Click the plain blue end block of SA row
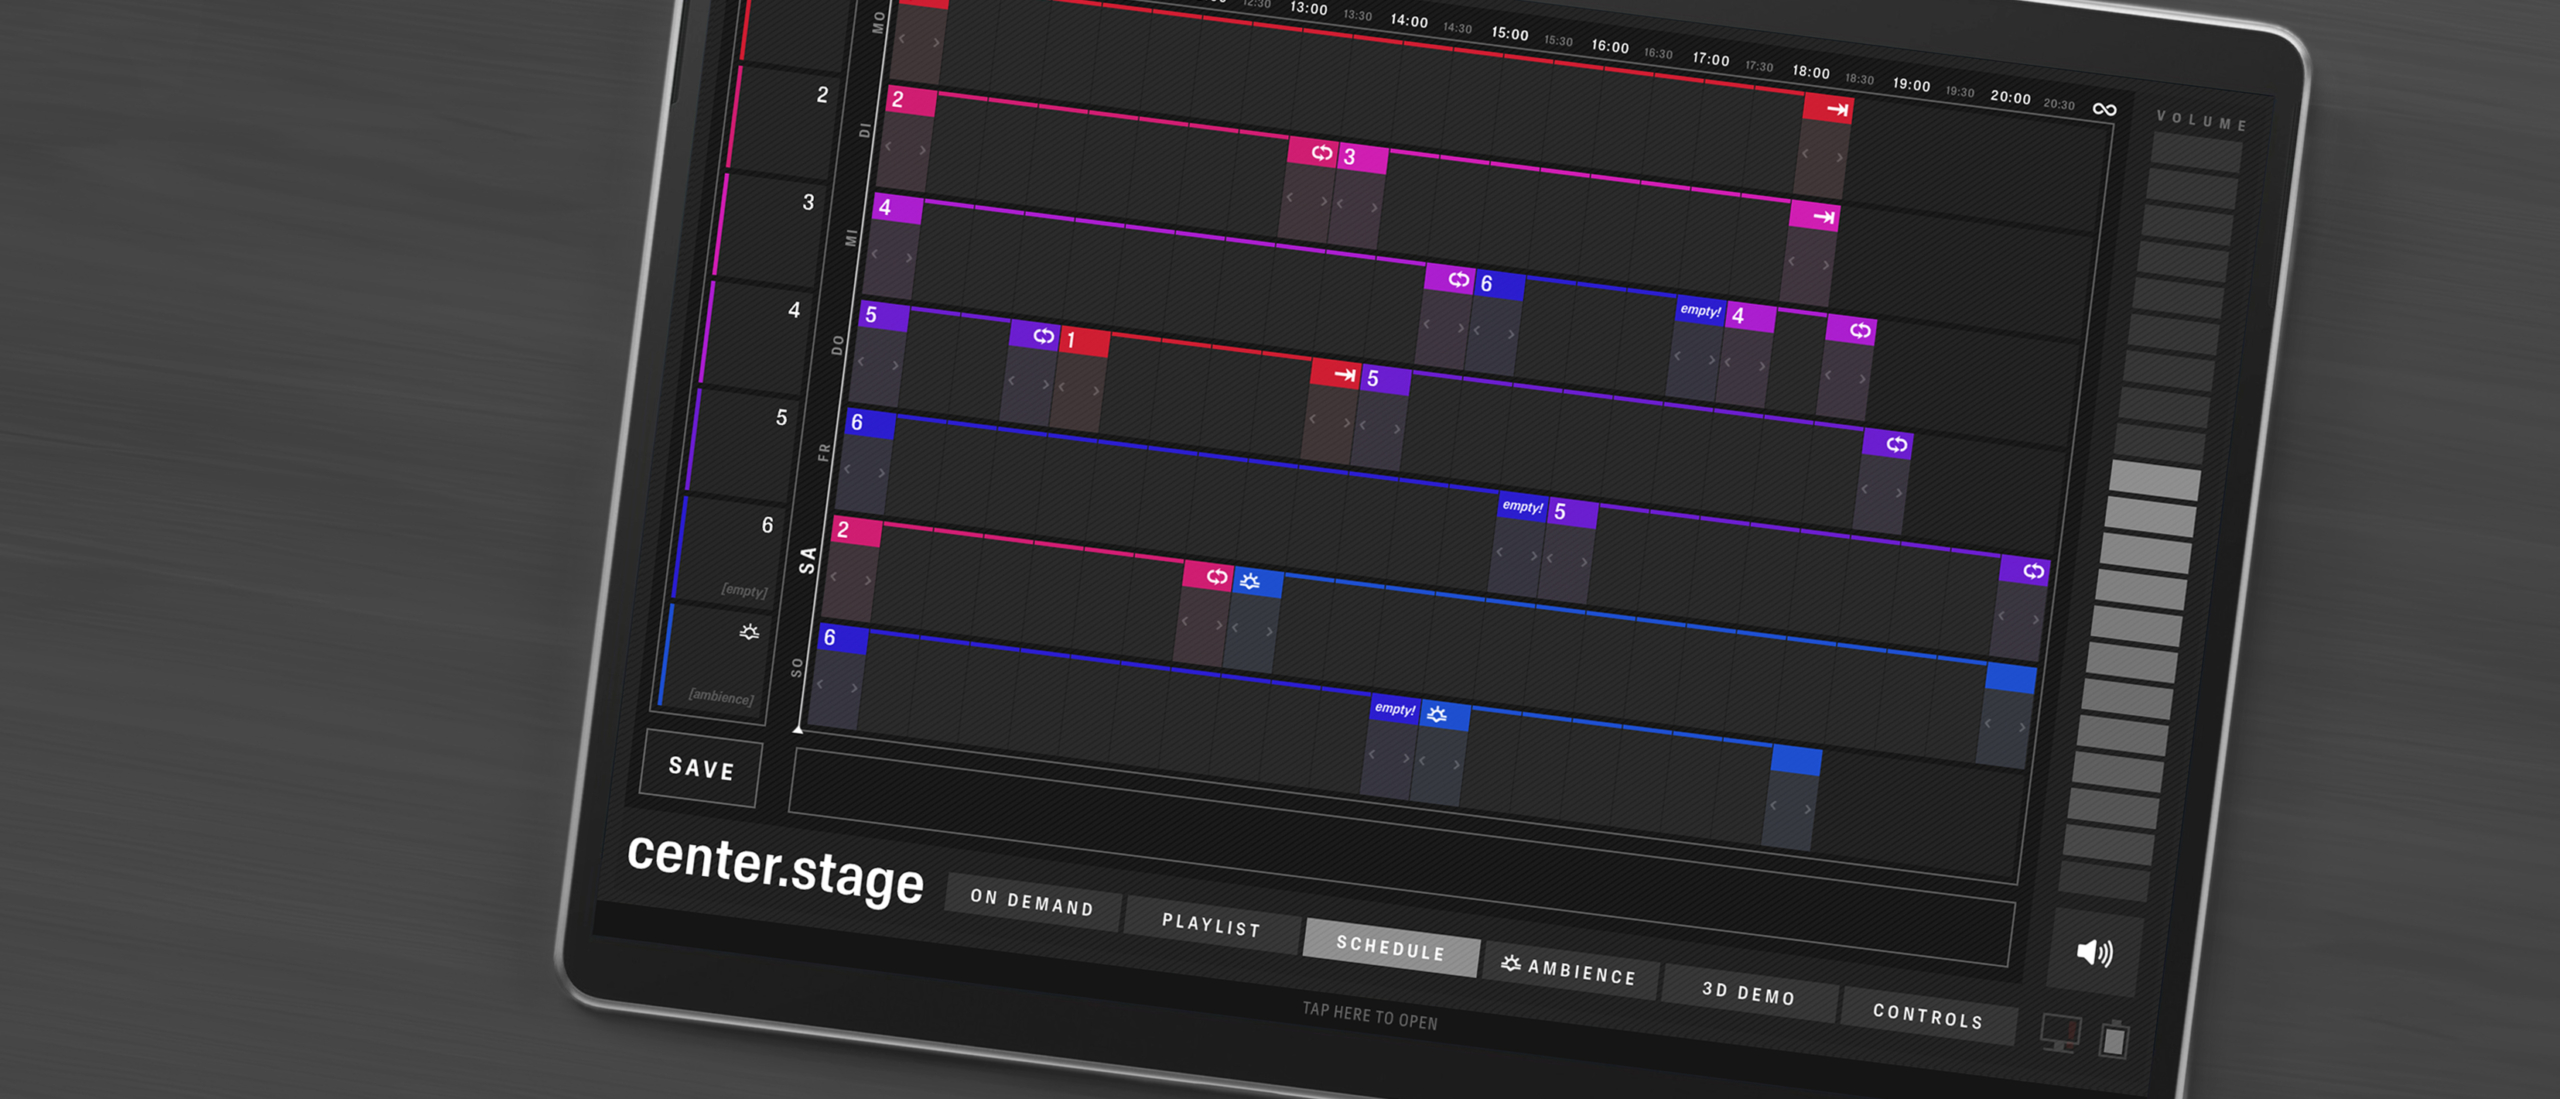 pyautogui.click(x=2011, y=677)
